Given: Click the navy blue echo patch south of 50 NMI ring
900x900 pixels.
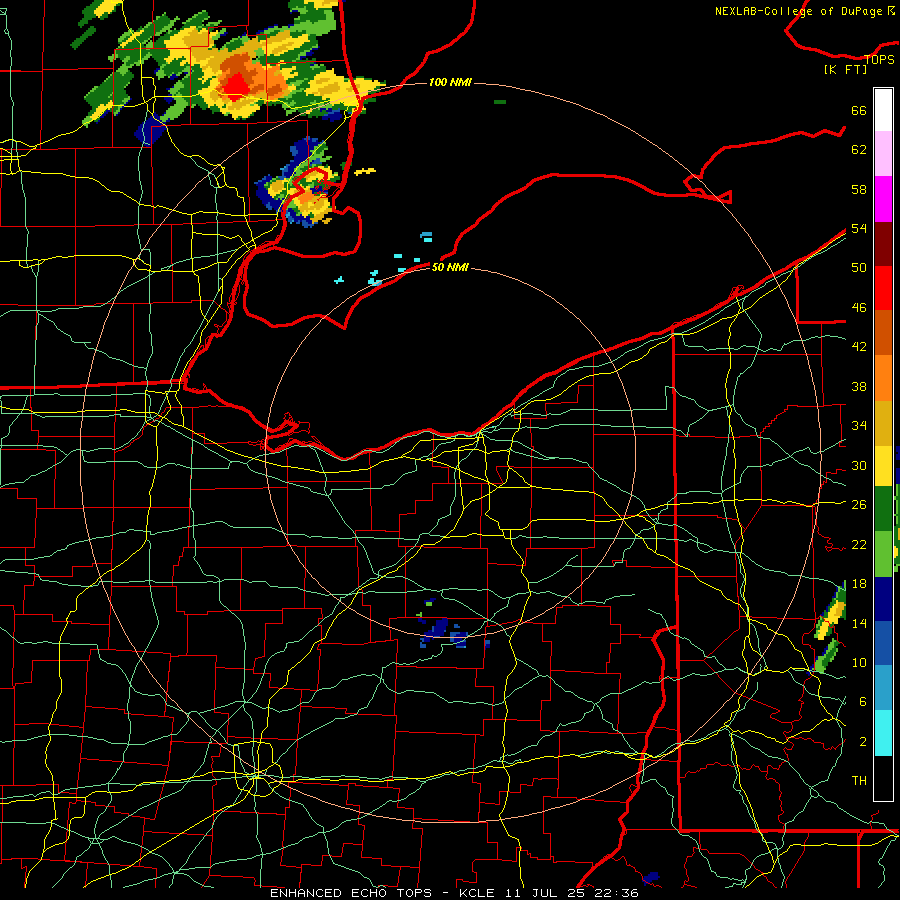Looking at the screenshot, I should (x=435, y=628).
